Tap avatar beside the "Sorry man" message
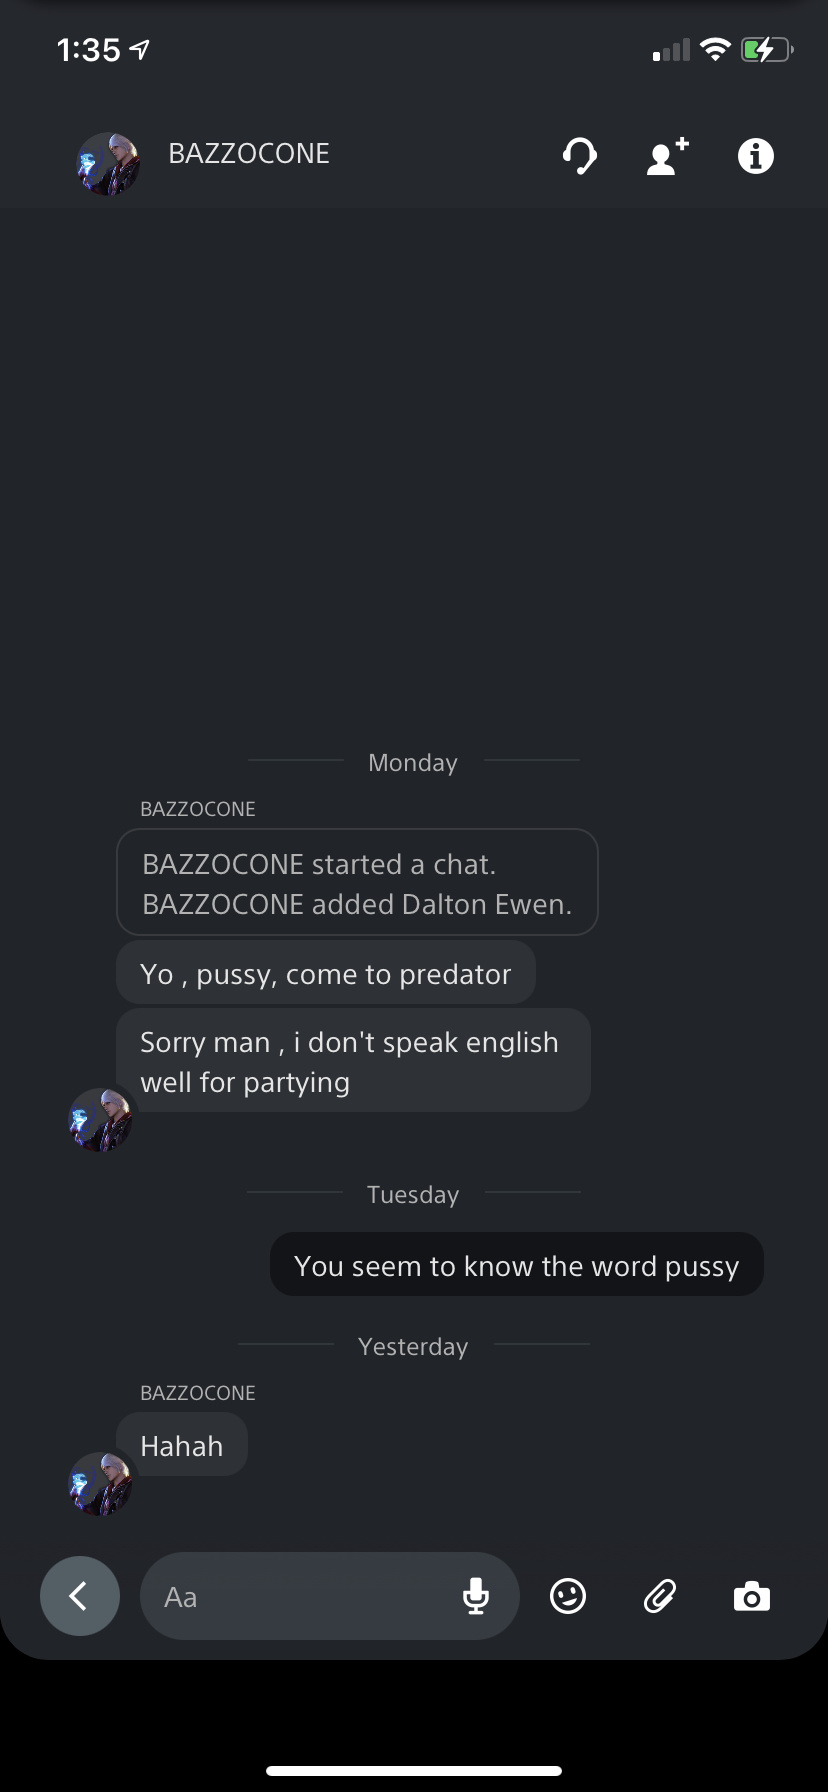 click(x=100, y=1120)
